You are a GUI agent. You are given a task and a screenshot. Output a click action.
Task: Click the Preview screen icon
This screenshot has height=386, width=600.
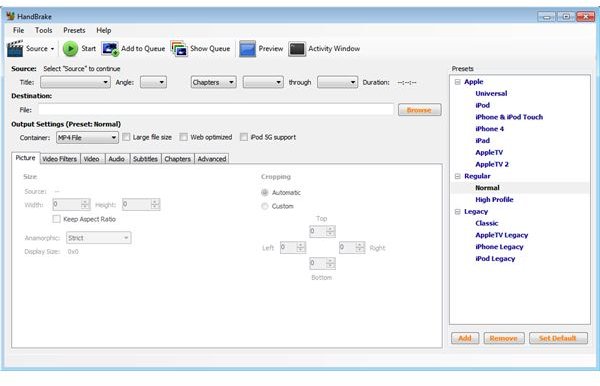click(x=247, y=49)
